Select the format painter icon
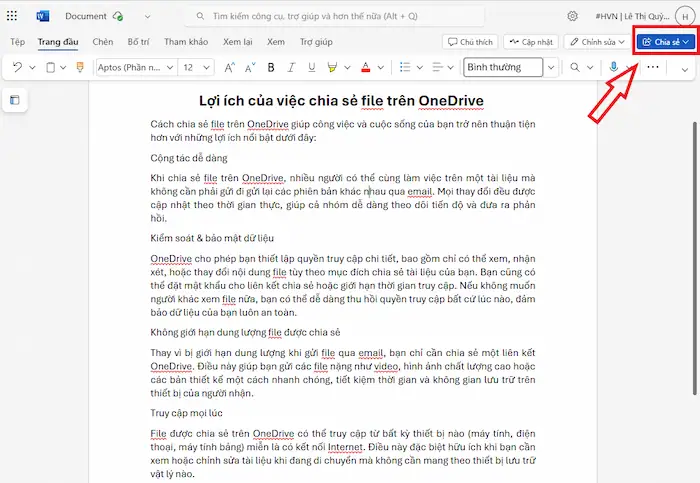The width and height of the screenshot is (700, 483). click(x=80, y=67)
